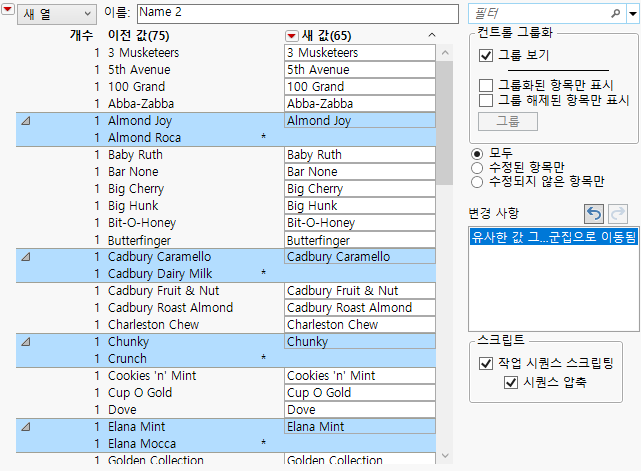The height and width of the screenshot is (471, 641).
Task: Select Bit-O-Honey in previous values
Action: [x=142, y=223]
